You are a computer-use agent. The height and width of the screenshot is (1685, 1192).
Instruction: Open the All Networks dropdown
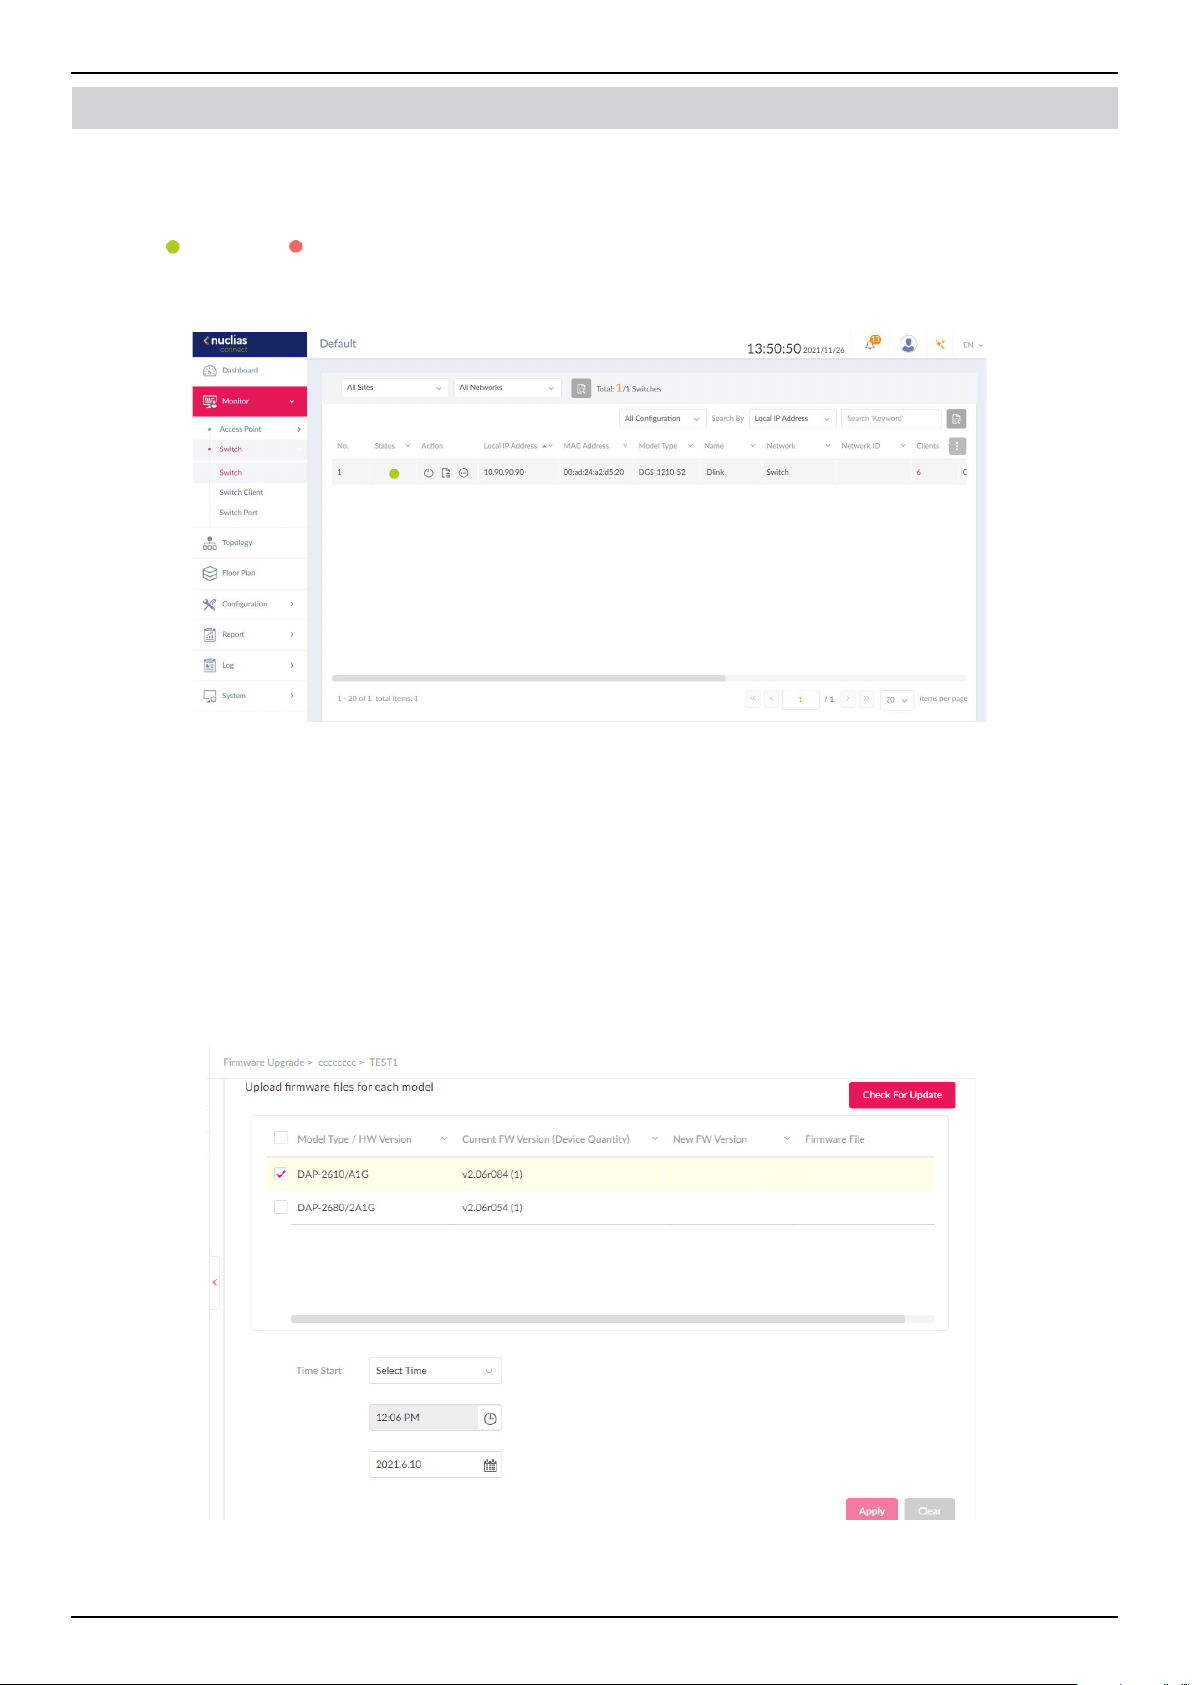[x=507, y=388]
